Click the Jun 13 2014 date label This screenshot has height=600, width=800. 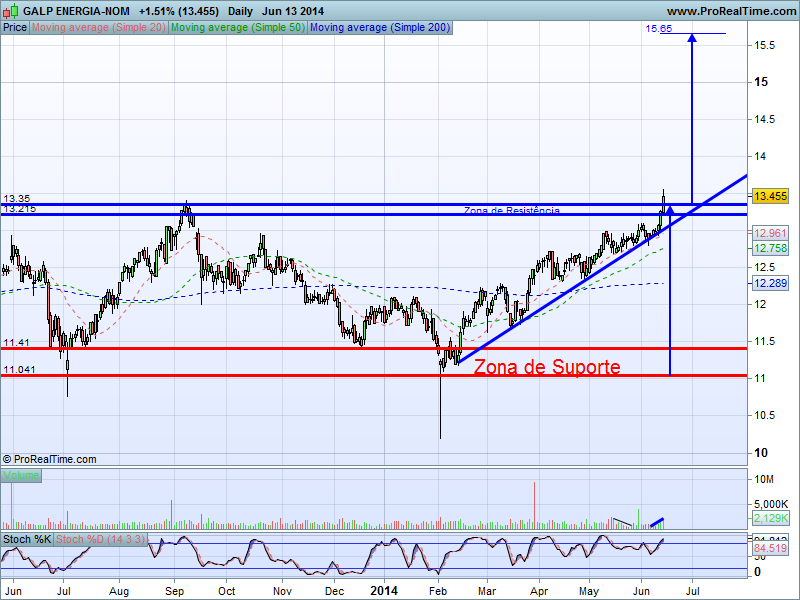coord(293,11)
